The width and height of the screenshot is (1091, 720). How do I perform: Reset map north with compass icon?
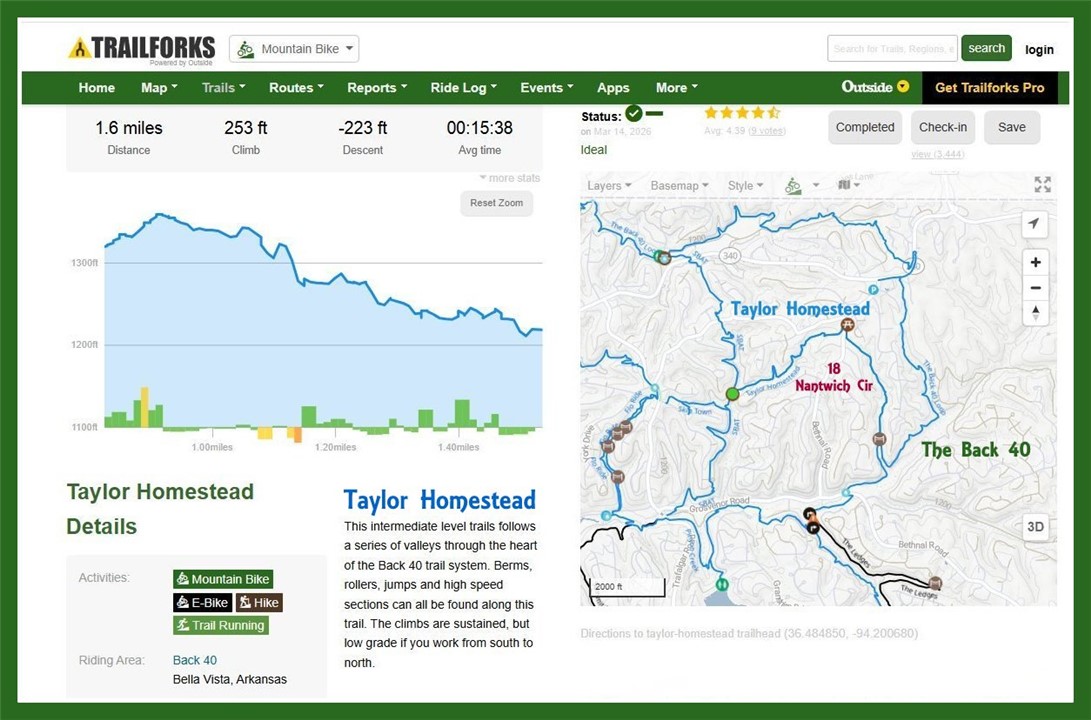1035,313
